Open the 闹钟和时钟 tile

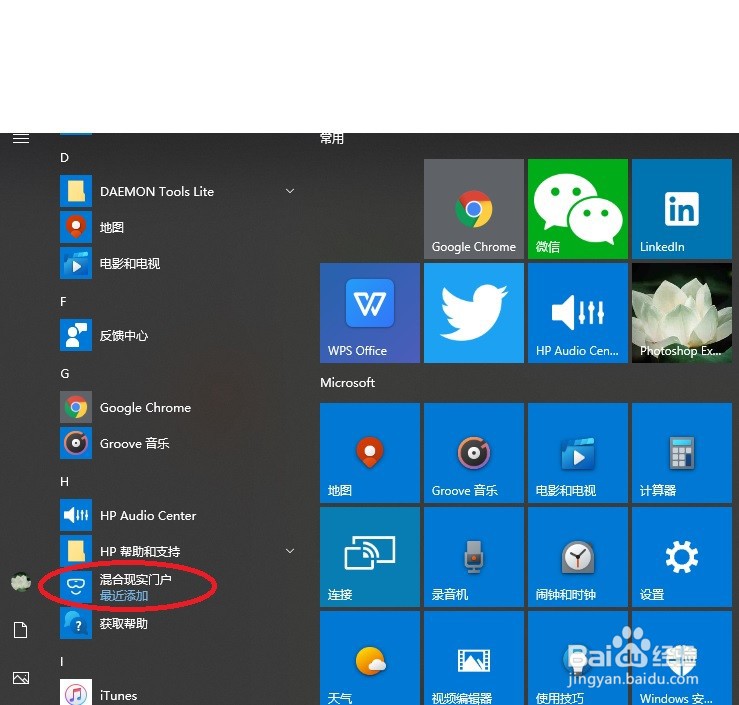[578, 557]
